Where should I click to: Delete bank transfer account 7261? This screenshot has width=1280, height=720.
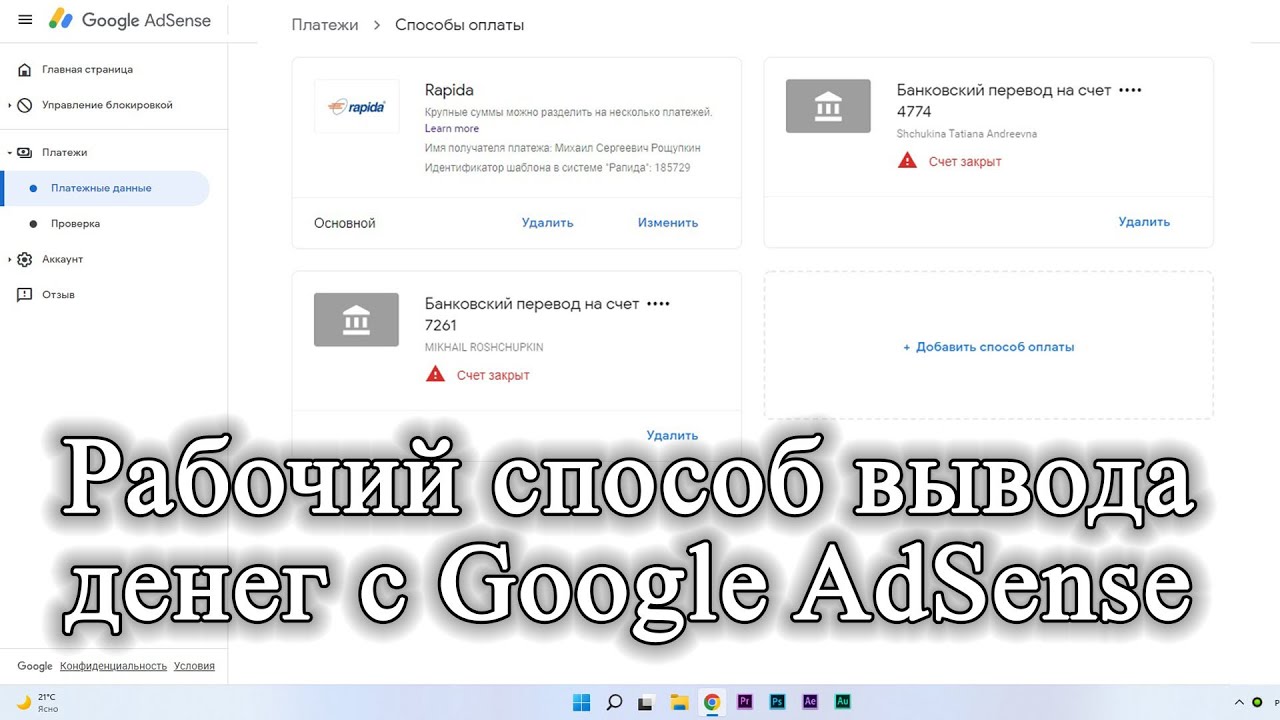tap(672, 435)
